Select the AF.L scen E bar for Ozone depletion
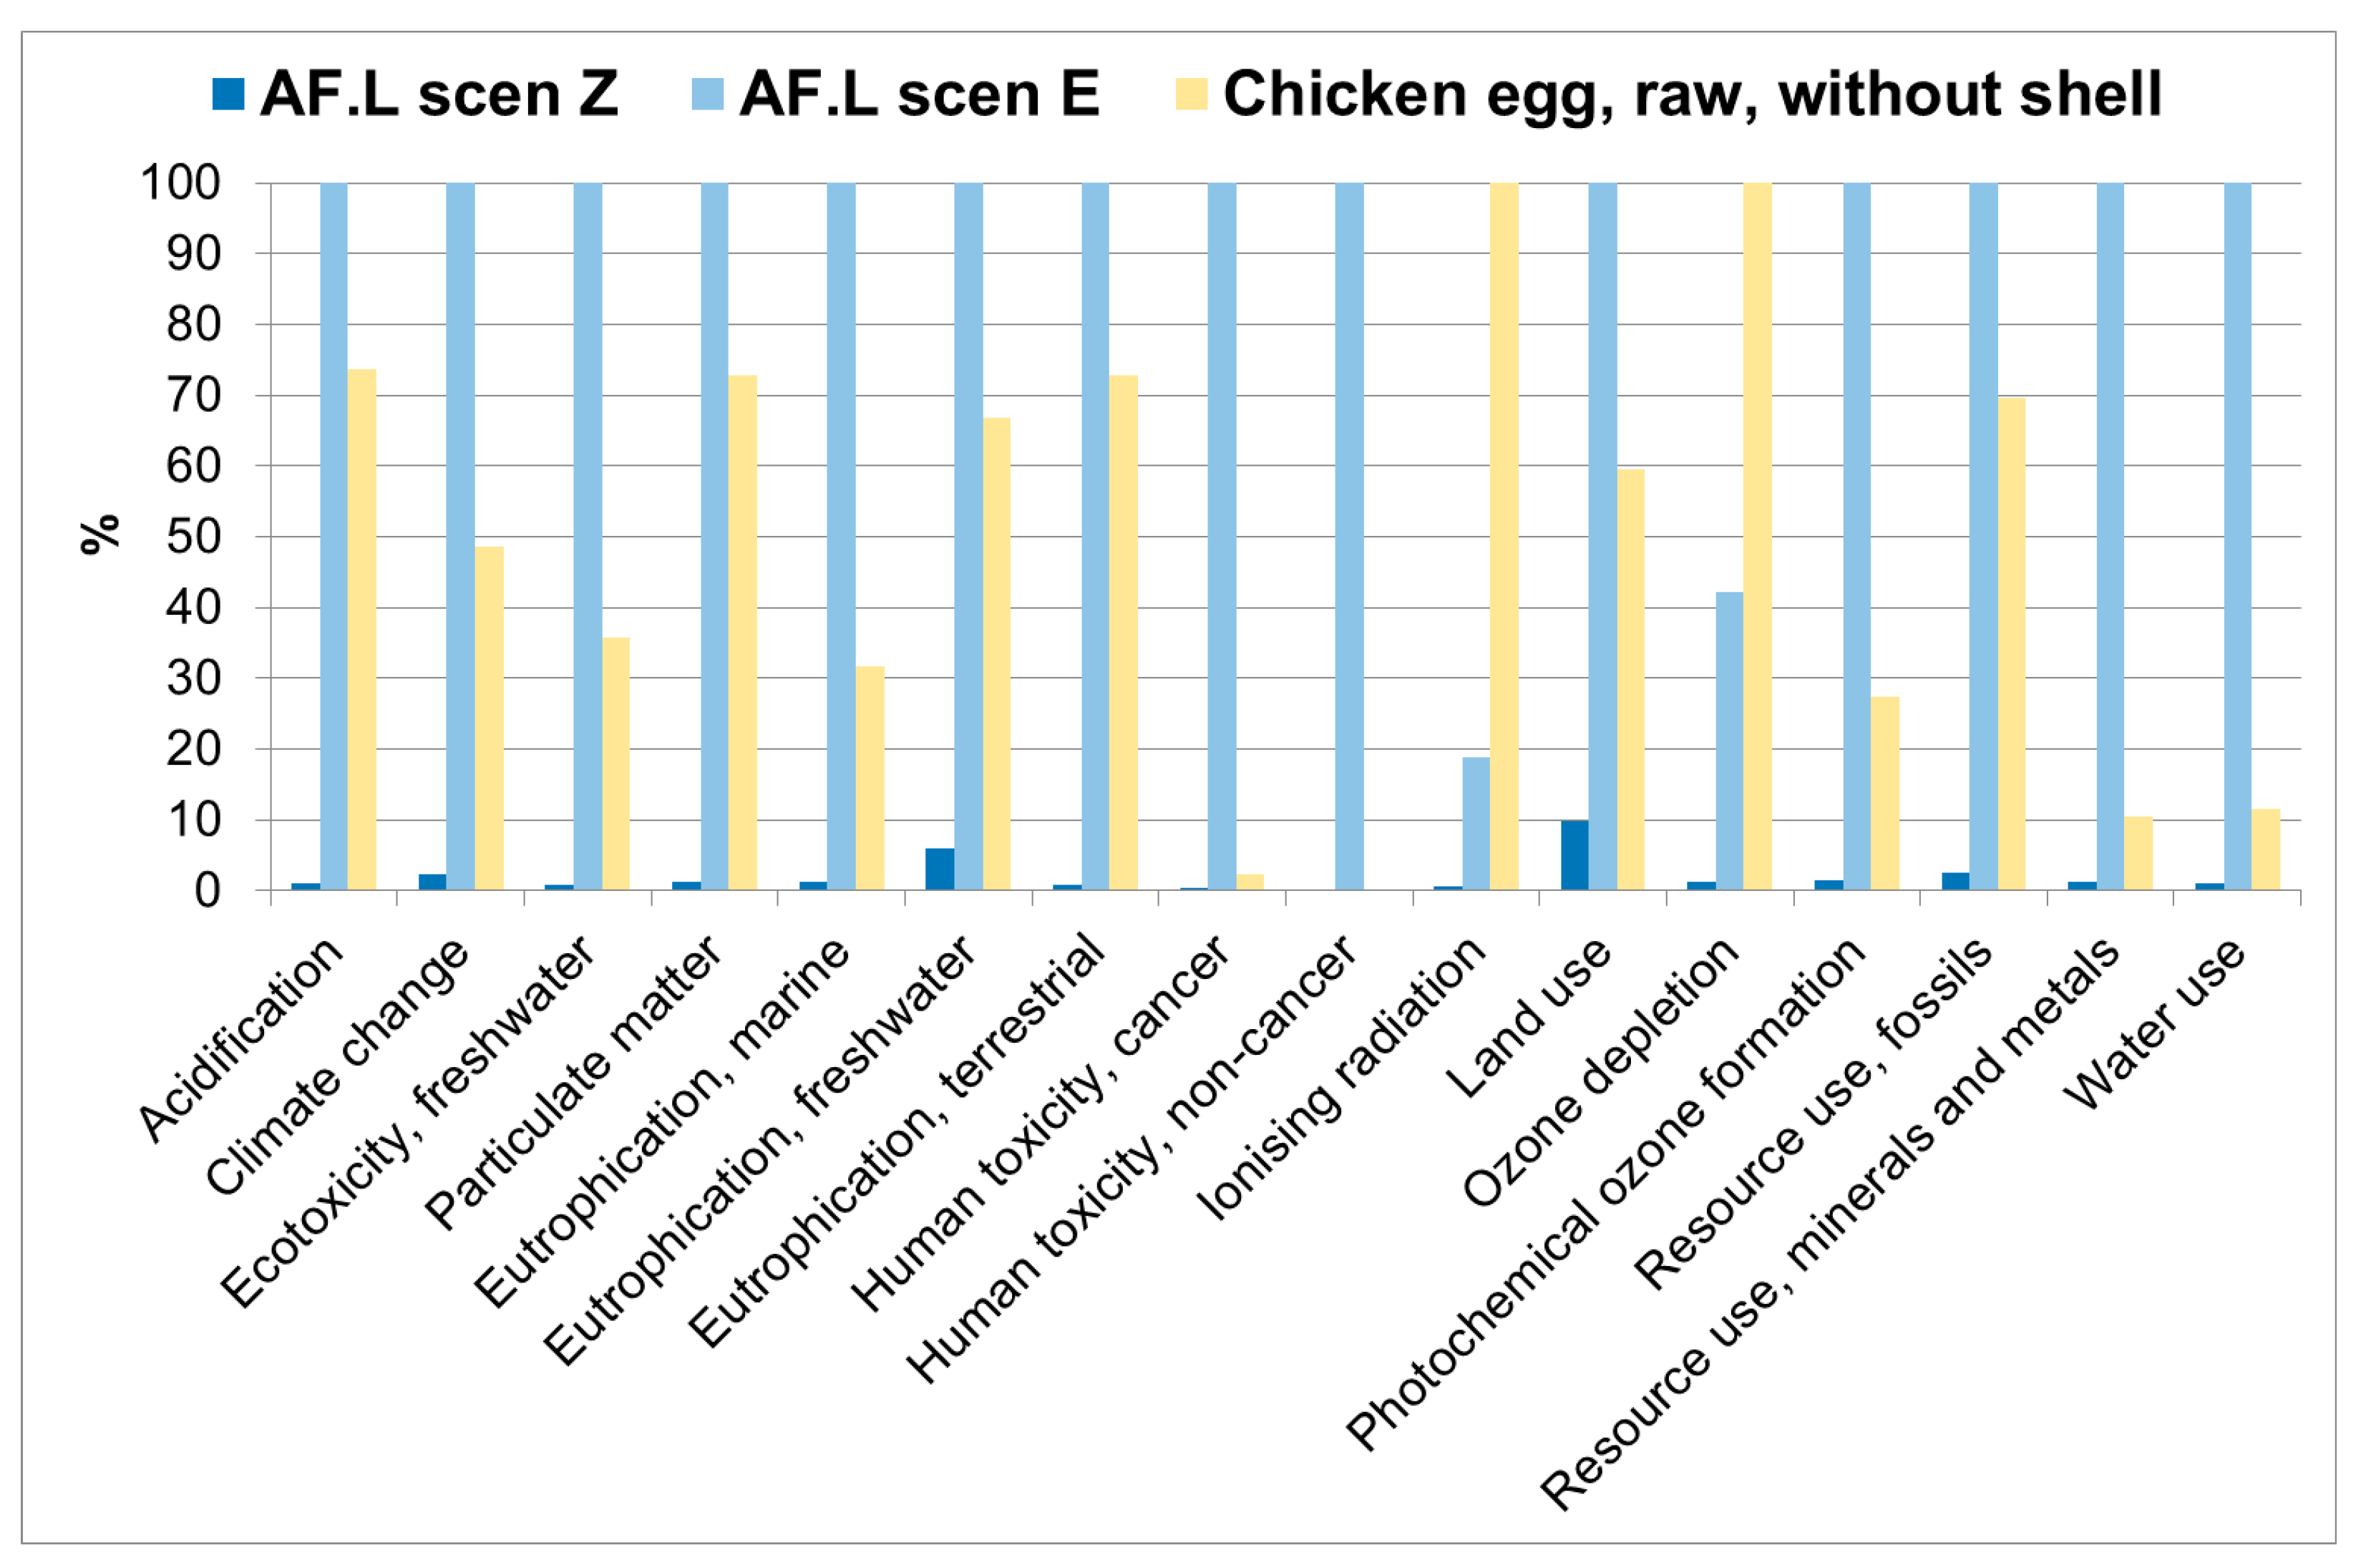This screenshot has height=1568, width=2361. tap(1729, 741)
